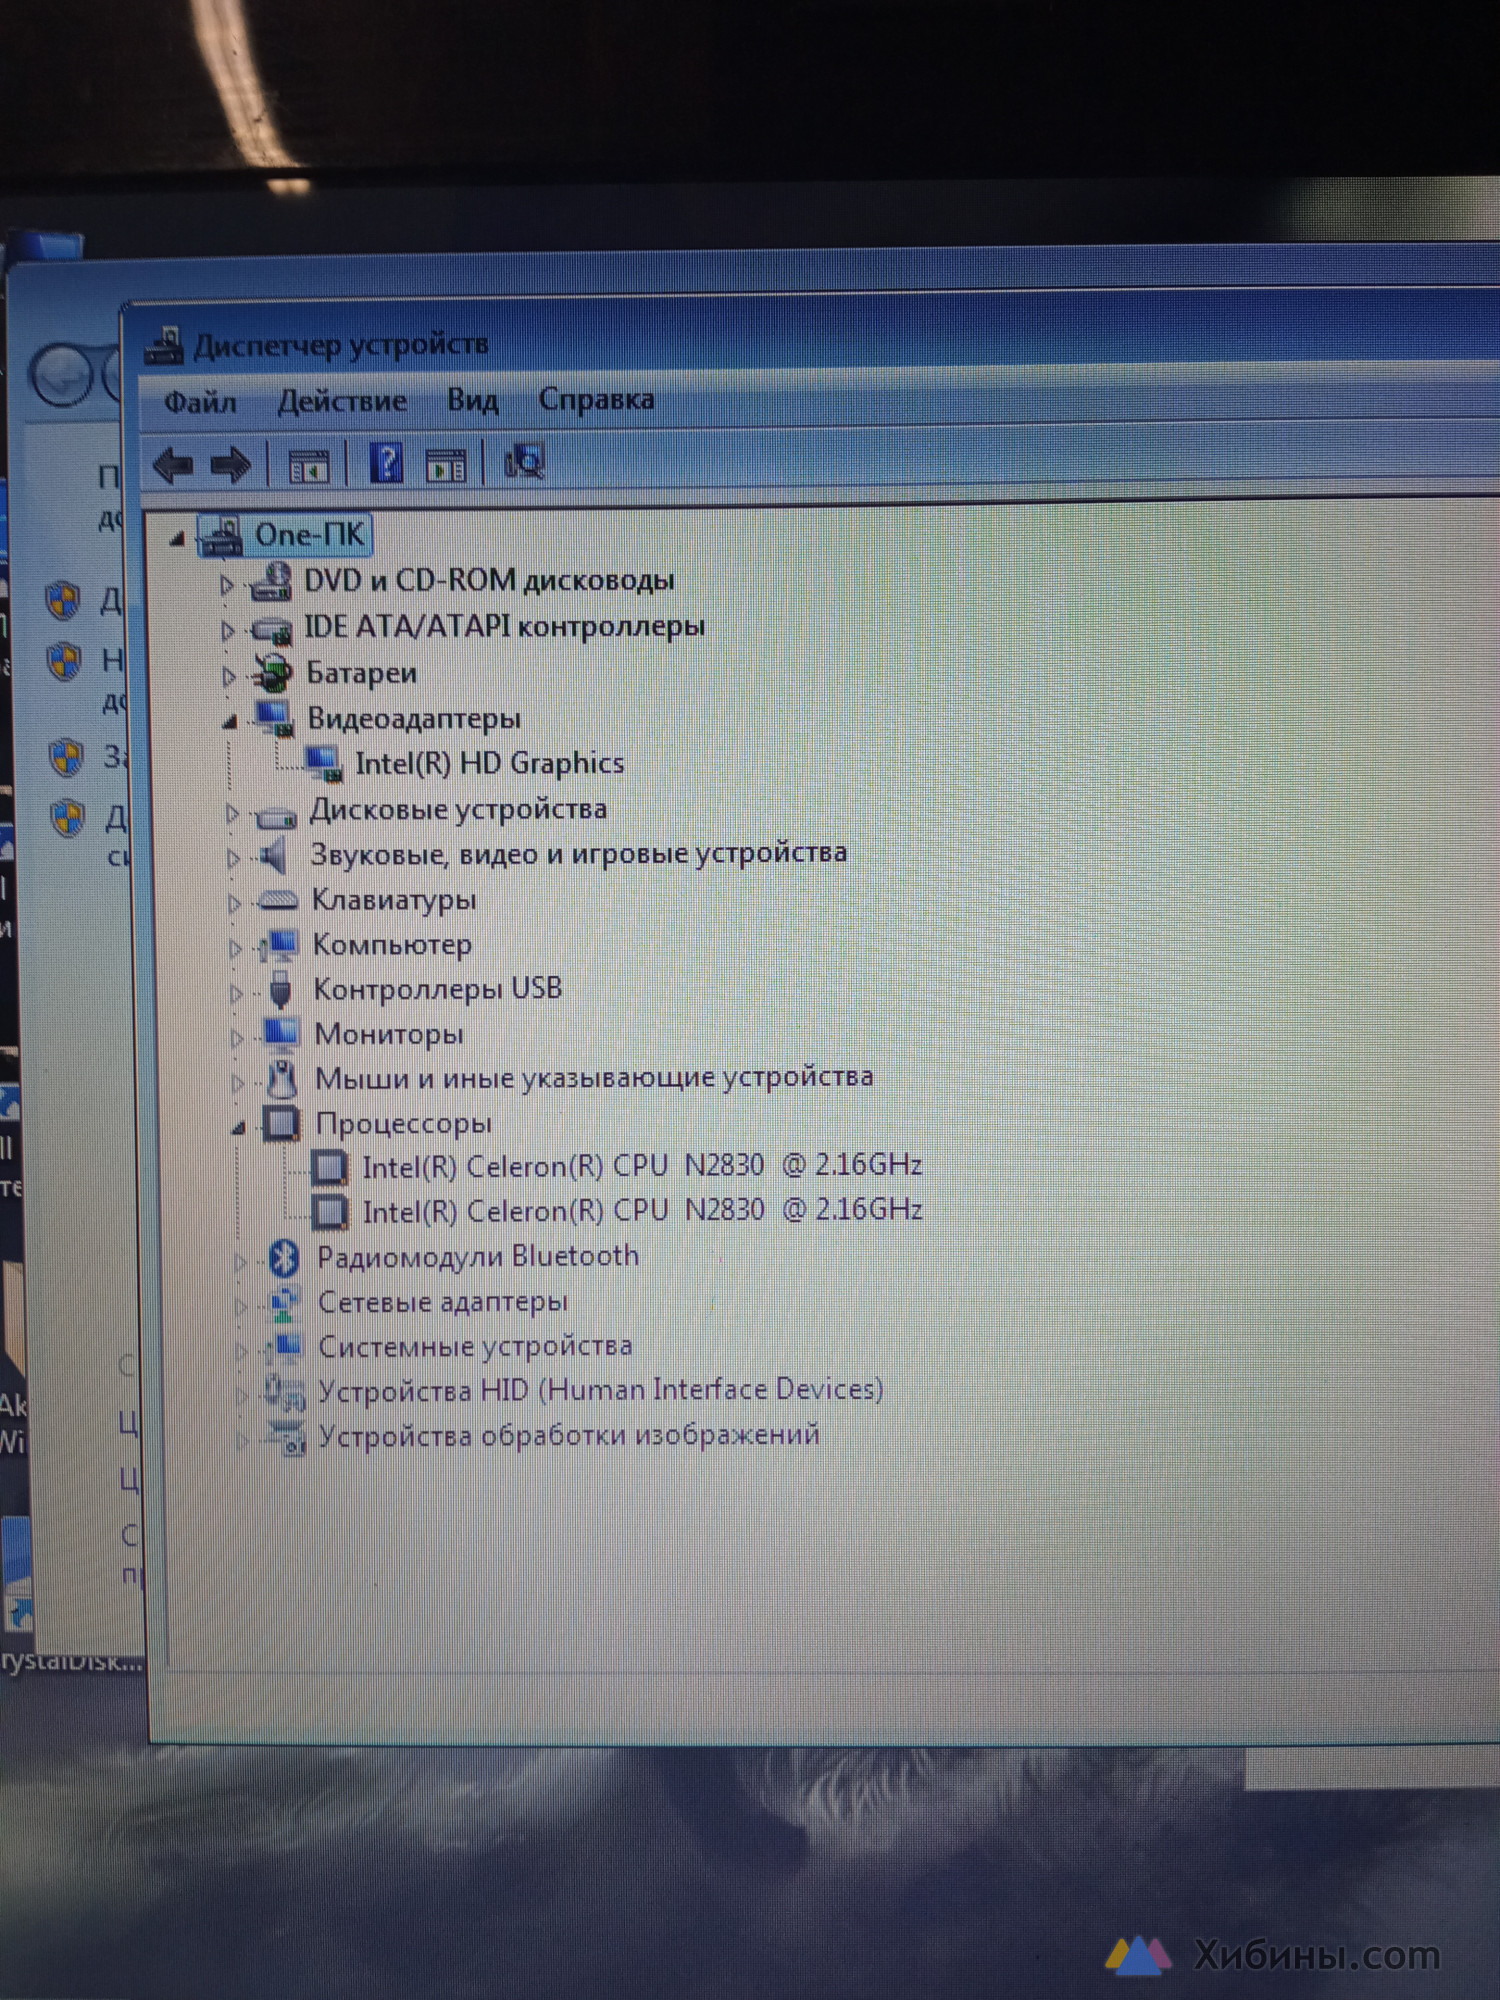Screen dimensions: 1500x2000
Task: Click the Устройства HID icon
Action: (x=285, y=1392)
